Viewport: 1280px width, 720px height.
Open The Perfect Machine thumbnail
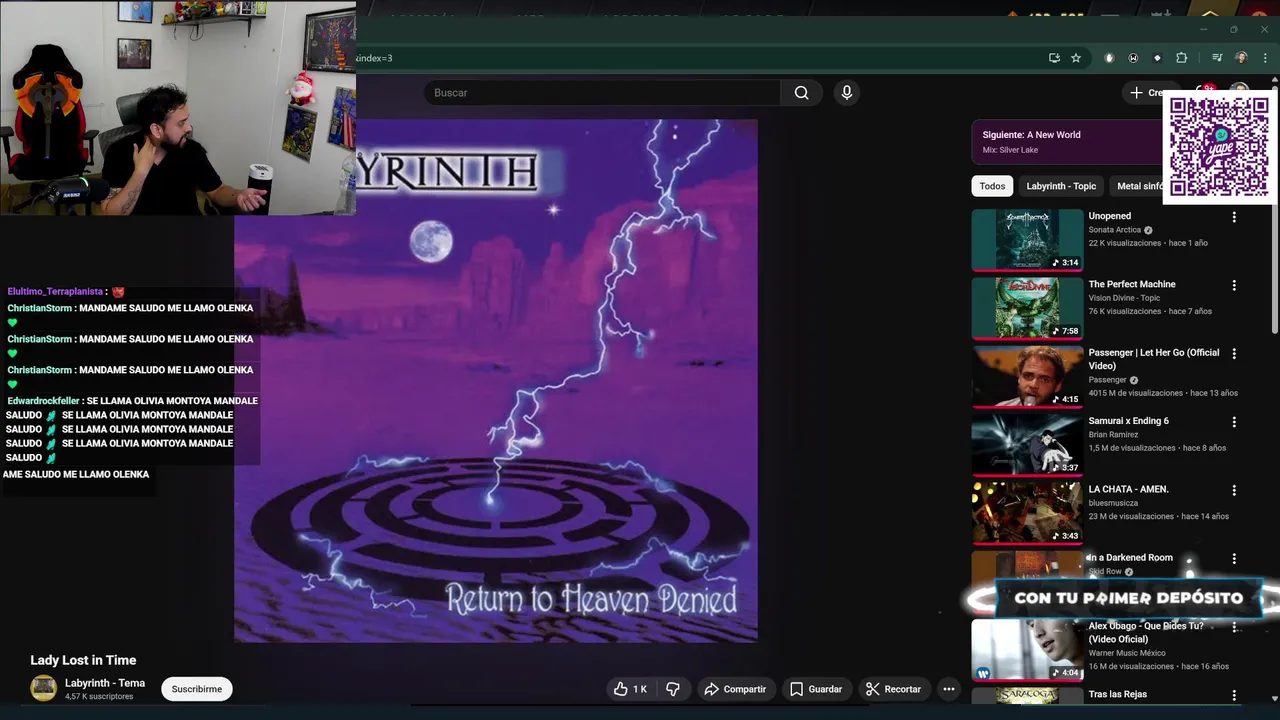(x=1027, y=308)
